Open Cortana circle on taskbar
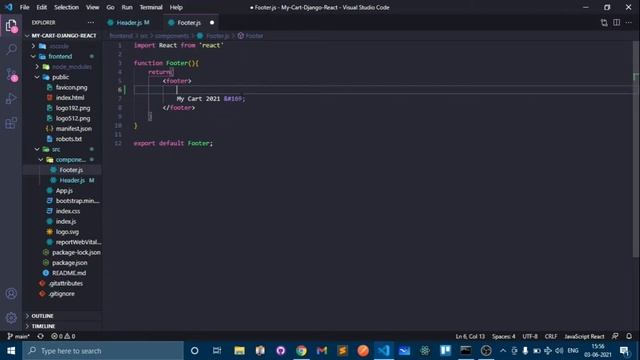 tap(195, 351)
